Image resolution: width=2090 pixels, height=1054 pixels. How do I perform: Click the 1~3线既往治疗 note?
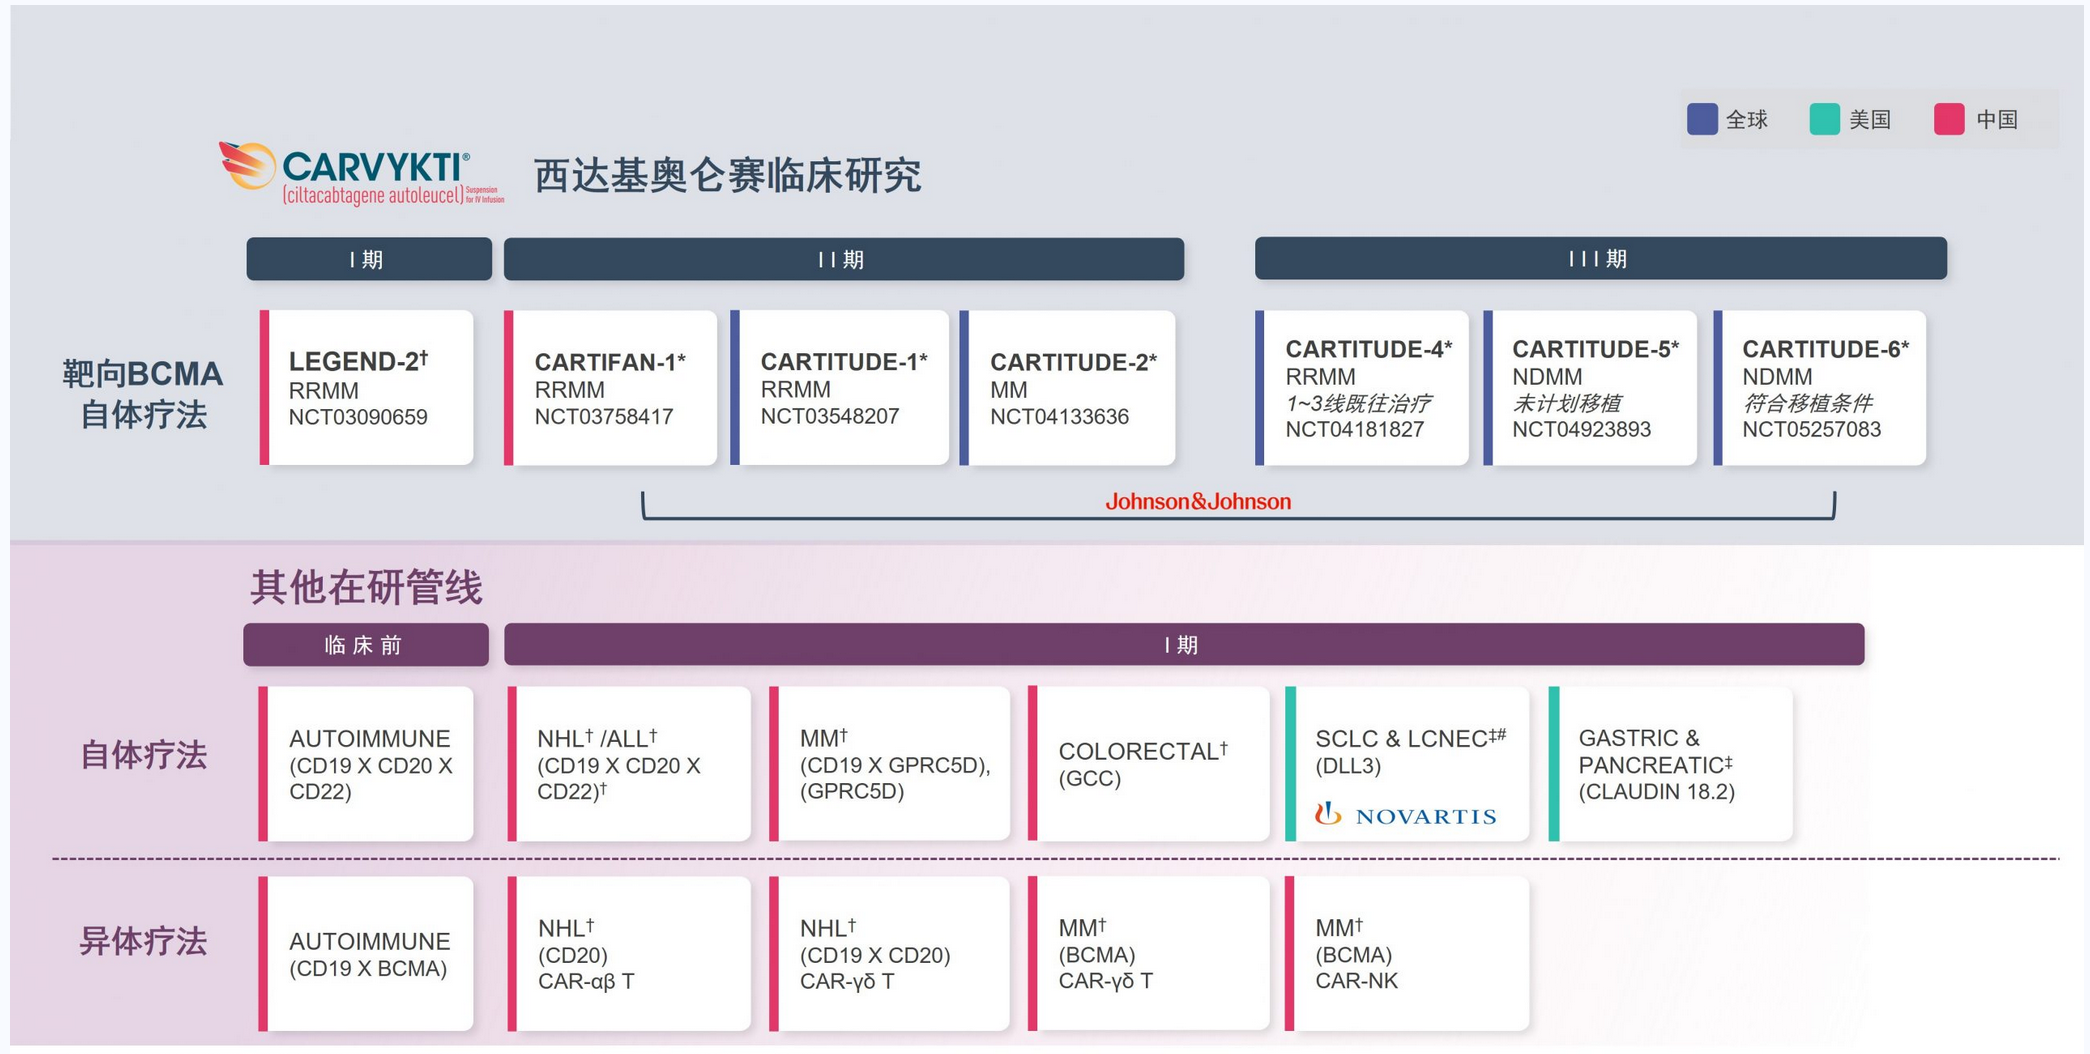(x=1358, y=403)
